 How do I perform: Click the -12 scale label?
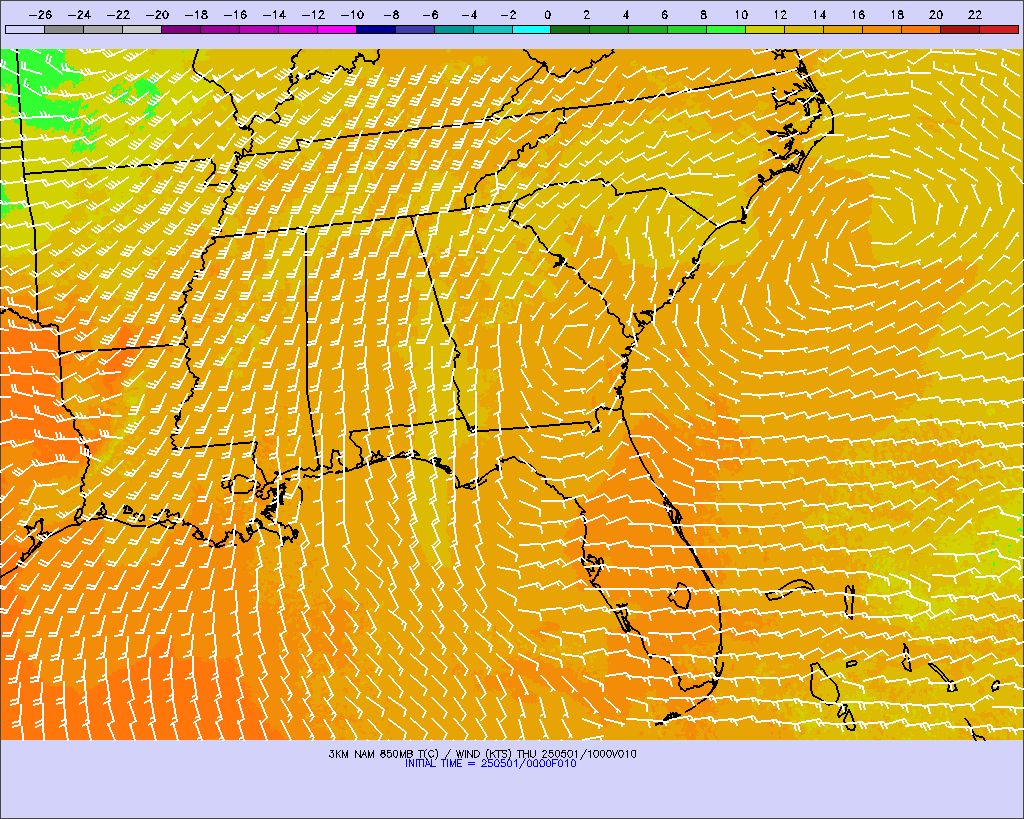(x=313, y=14)
